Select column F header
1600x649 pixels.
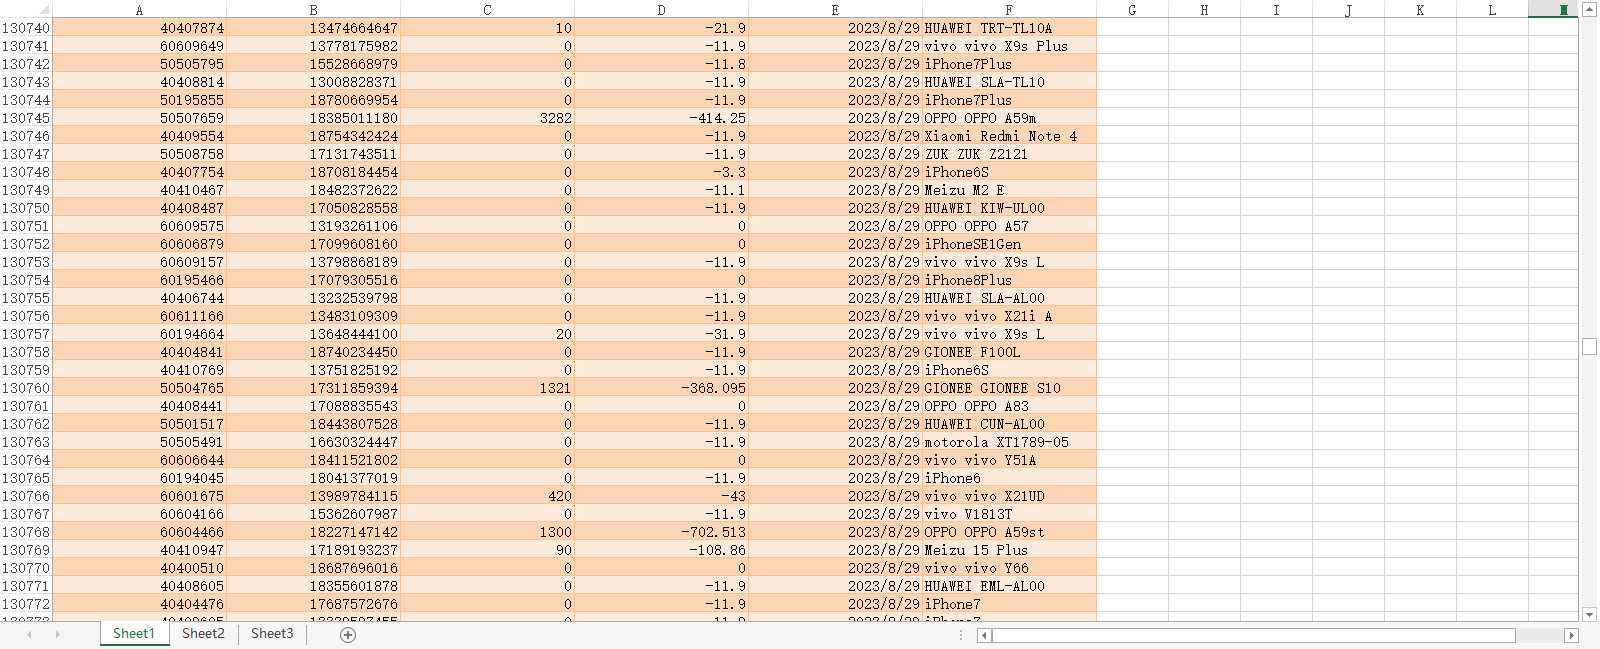(x=1009, y=9)
